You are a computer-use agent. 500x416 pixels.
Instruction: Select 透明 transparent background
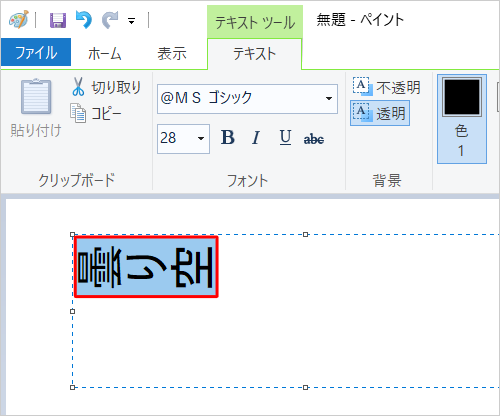(x=380, y=113)
